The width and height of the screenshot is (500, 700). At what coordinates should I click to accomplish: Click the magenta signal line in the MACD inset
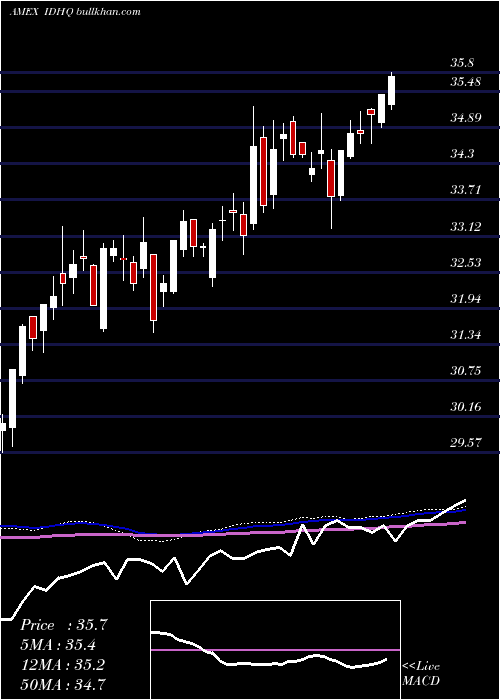click(275, 650)
